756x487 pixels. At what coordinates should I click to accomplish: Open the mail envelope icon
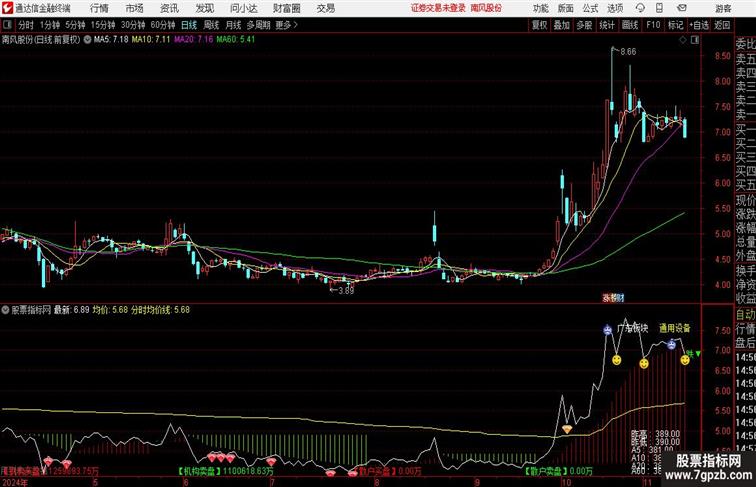click(681, 8)
